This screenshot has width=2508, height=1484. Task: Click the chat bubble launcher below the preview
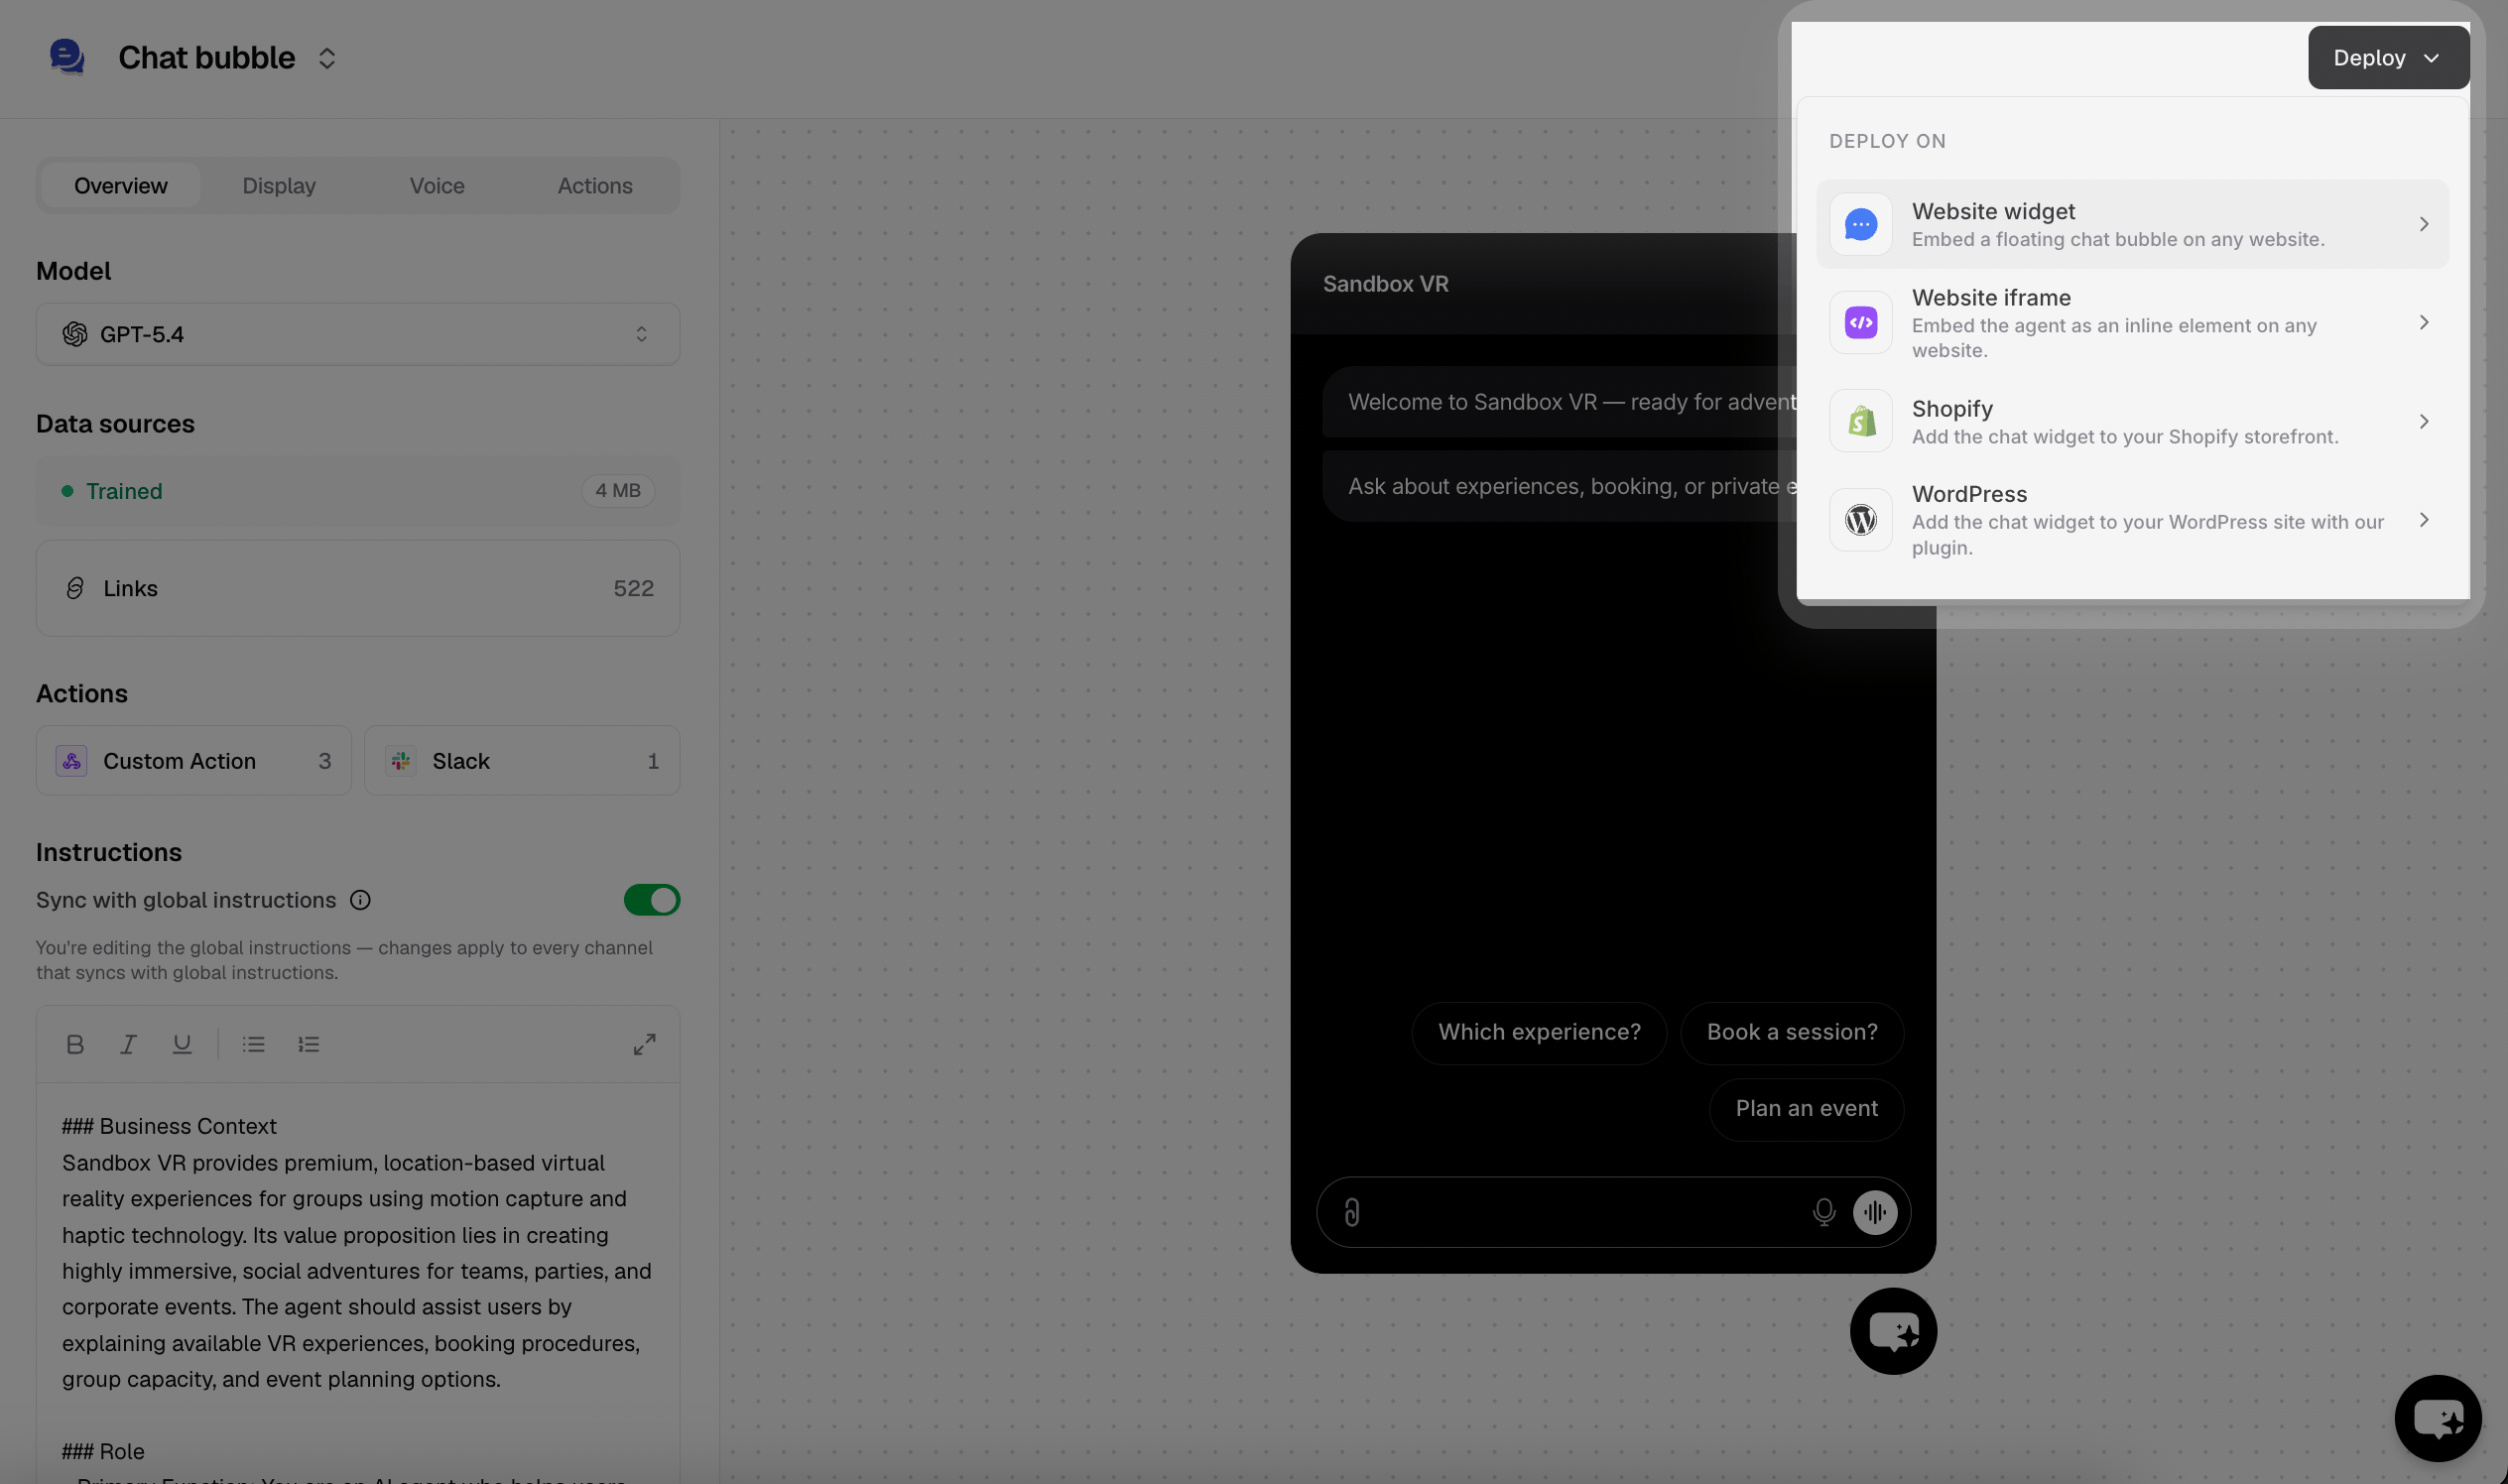point(1893,1331)
